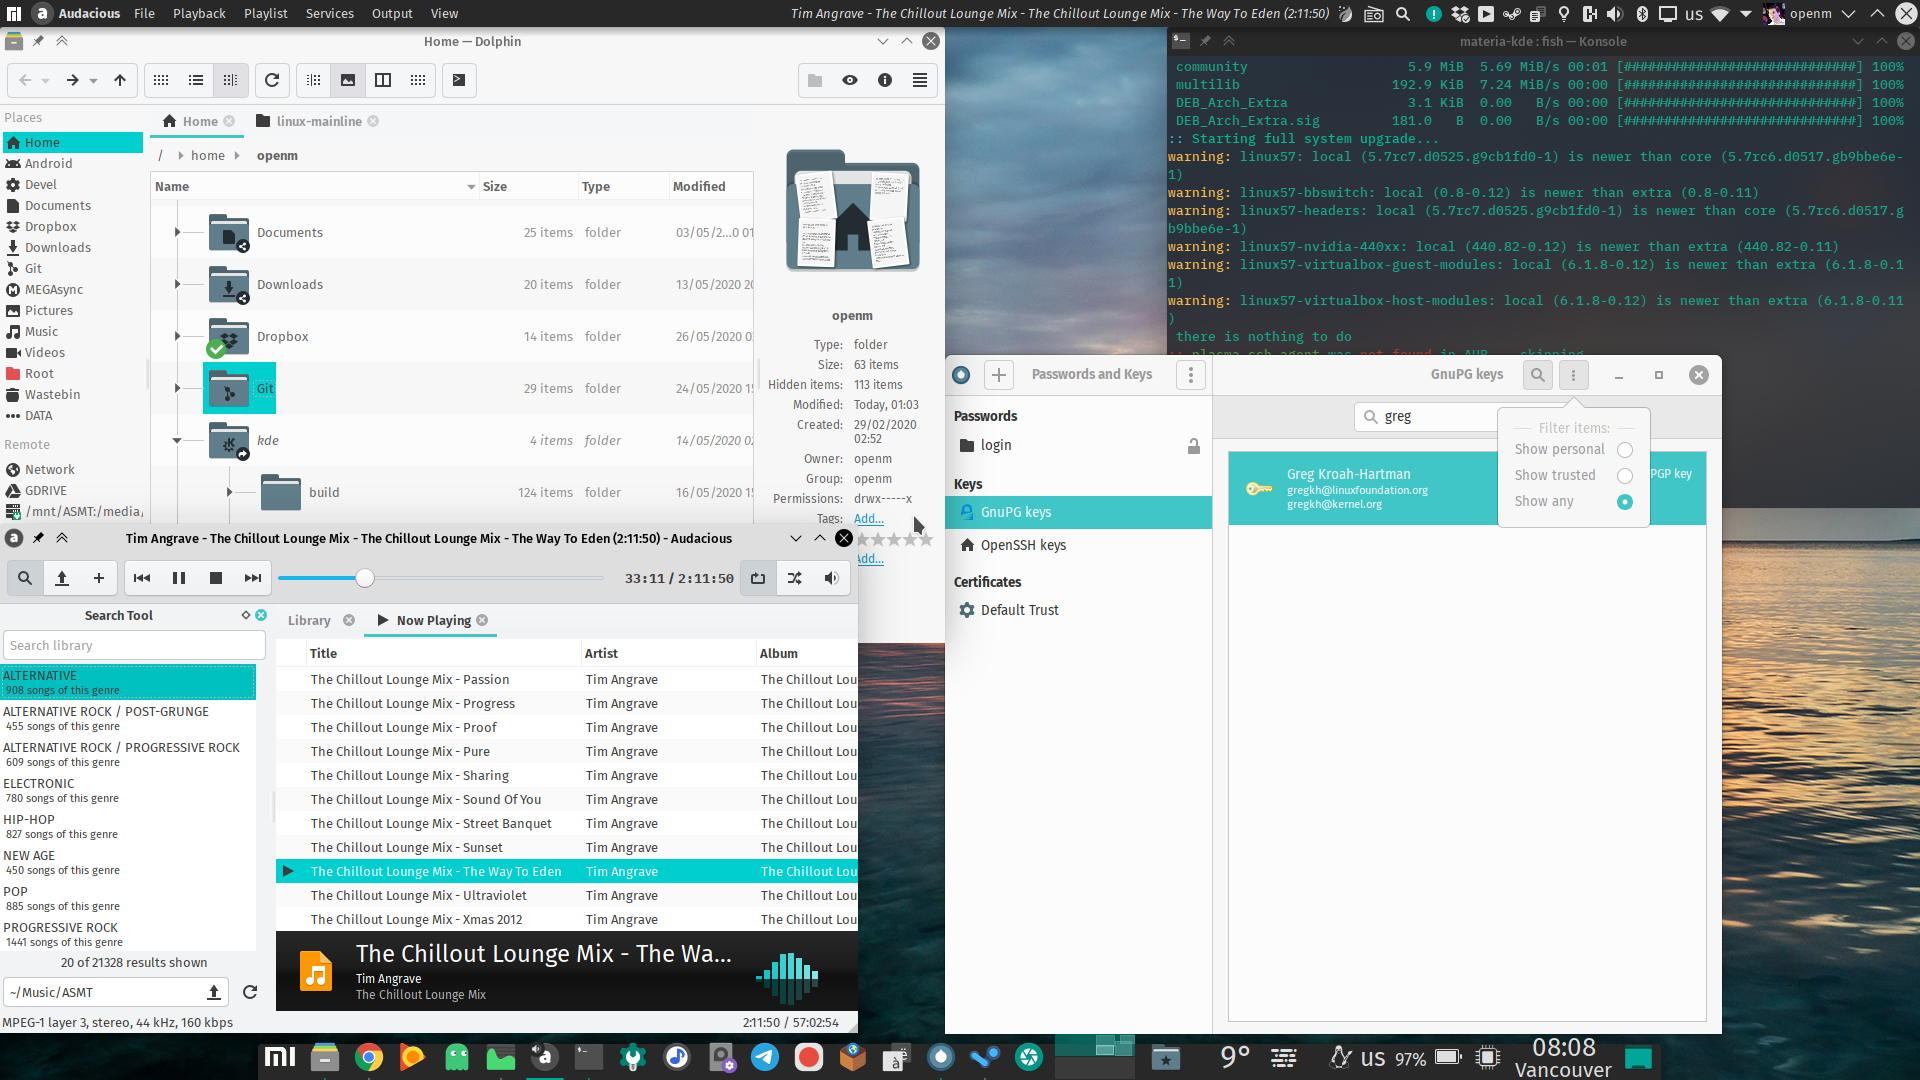The width and height of the screenshot is (1920, 1080).
Task: Skip to next track in Audacious
Action: point(253,578)
